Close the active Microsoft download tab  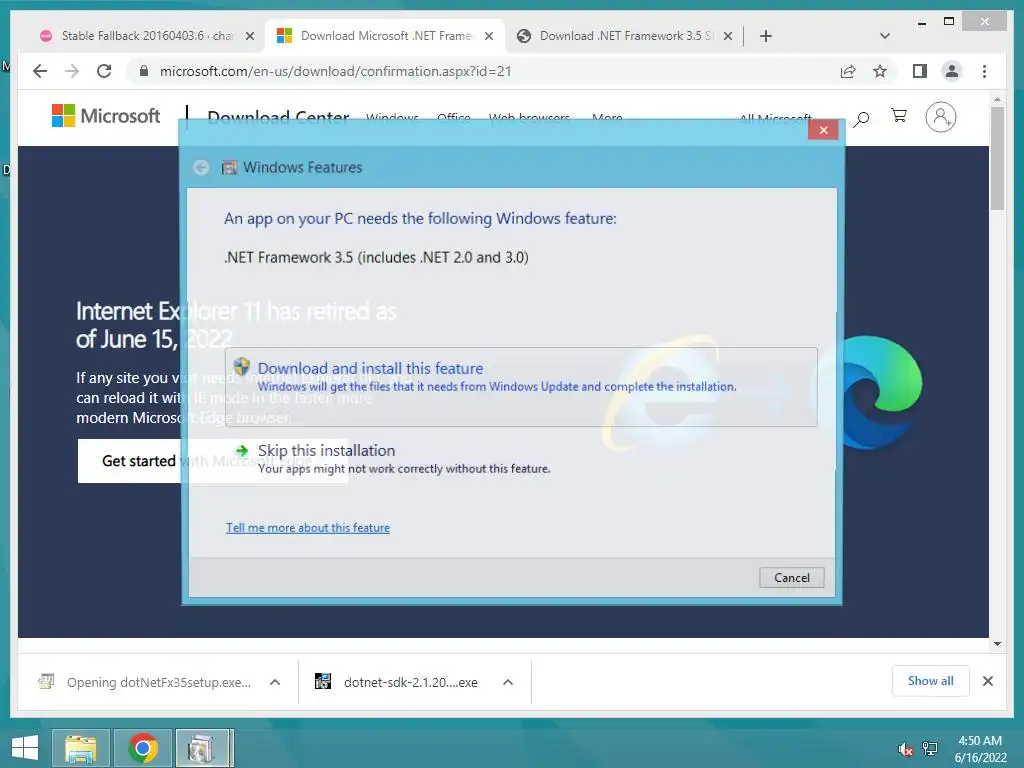tap(488, 36)
